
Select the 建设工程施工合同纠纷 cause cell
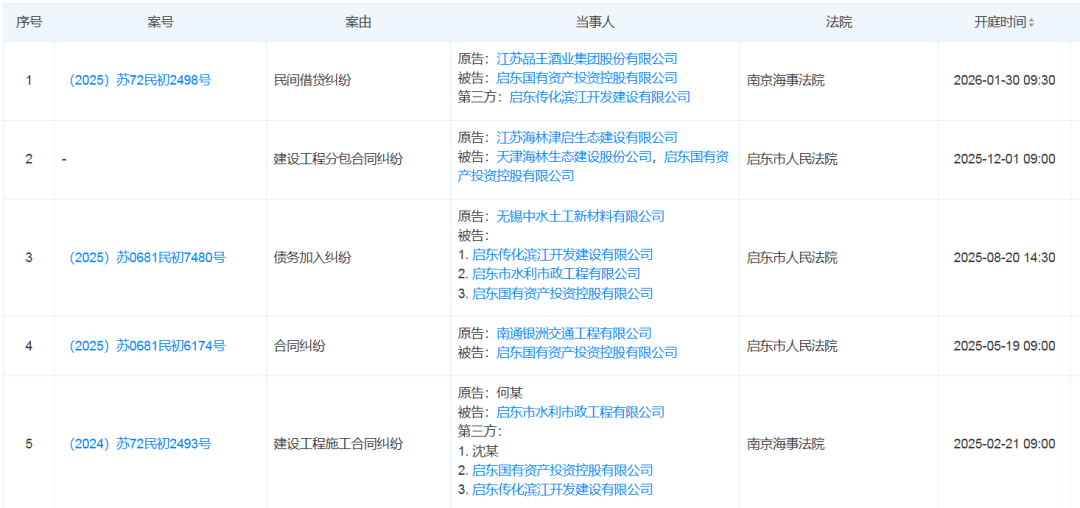click(338, 444)
